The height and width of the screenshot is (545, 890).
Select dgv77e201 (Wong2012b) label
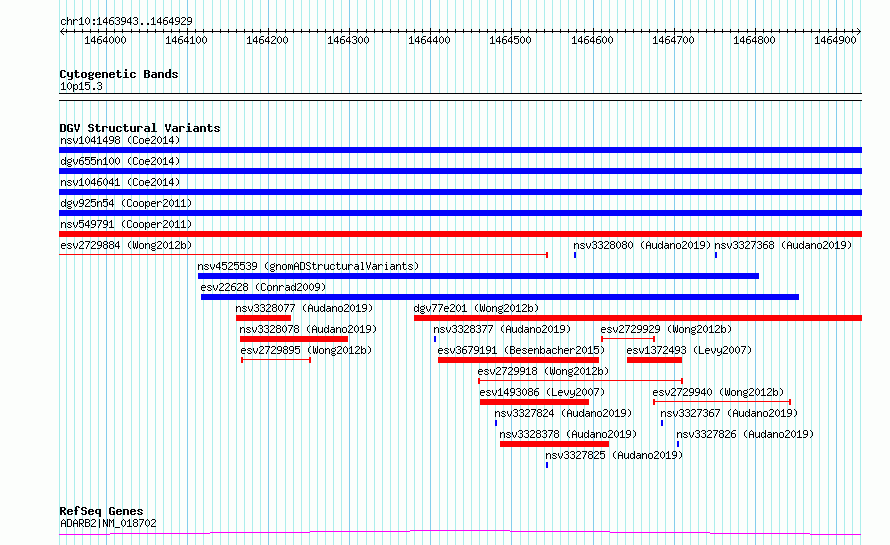pyautogui.click(x=476, y=308)
